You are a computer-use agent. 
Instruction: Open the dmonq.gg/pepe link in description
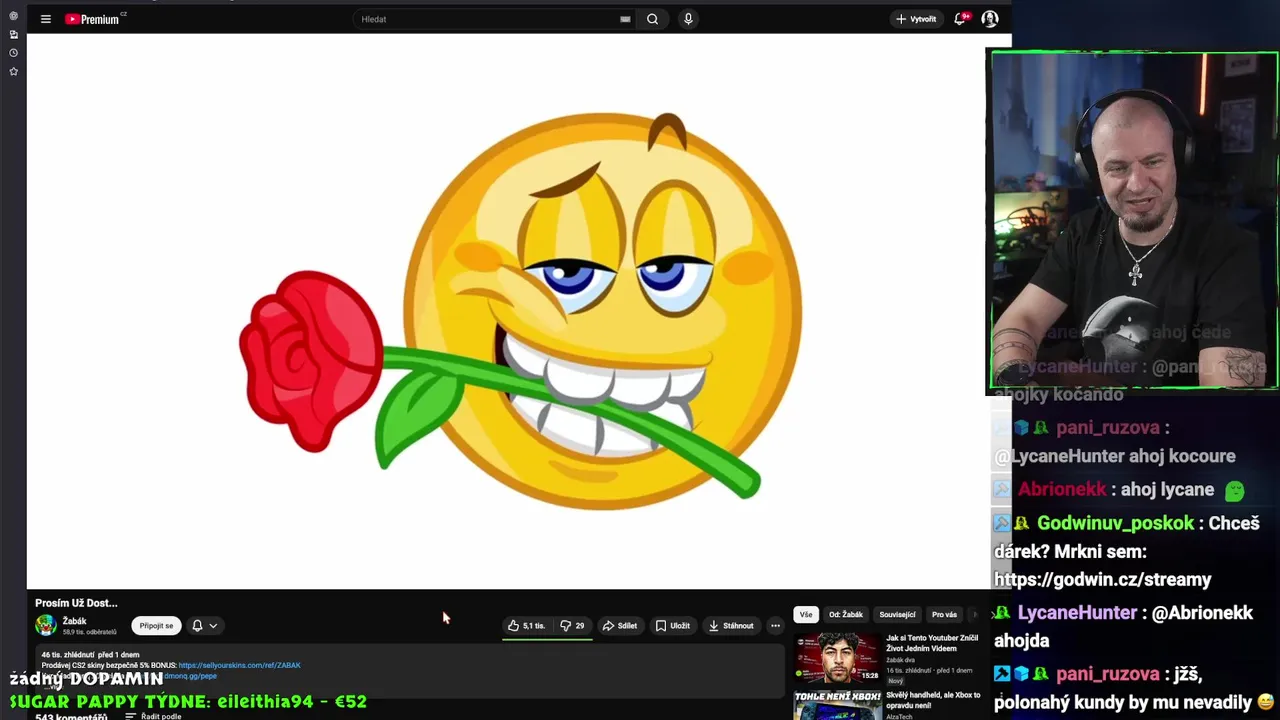point(190,676)
